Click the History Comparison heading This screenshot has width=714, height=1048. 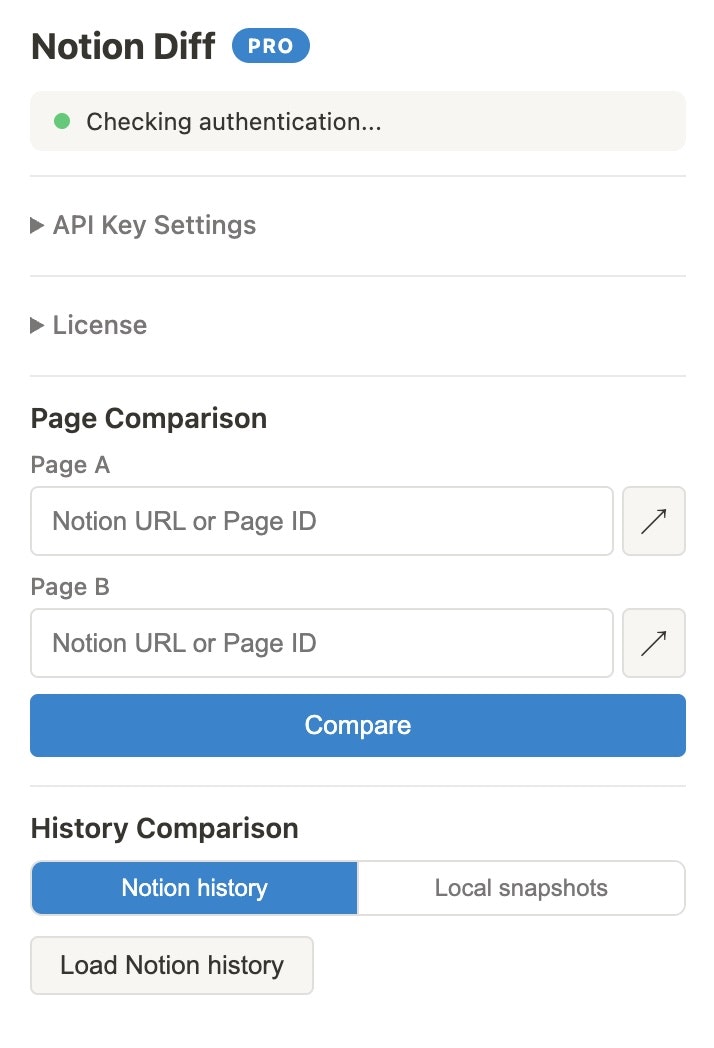[x=165, y=828]
